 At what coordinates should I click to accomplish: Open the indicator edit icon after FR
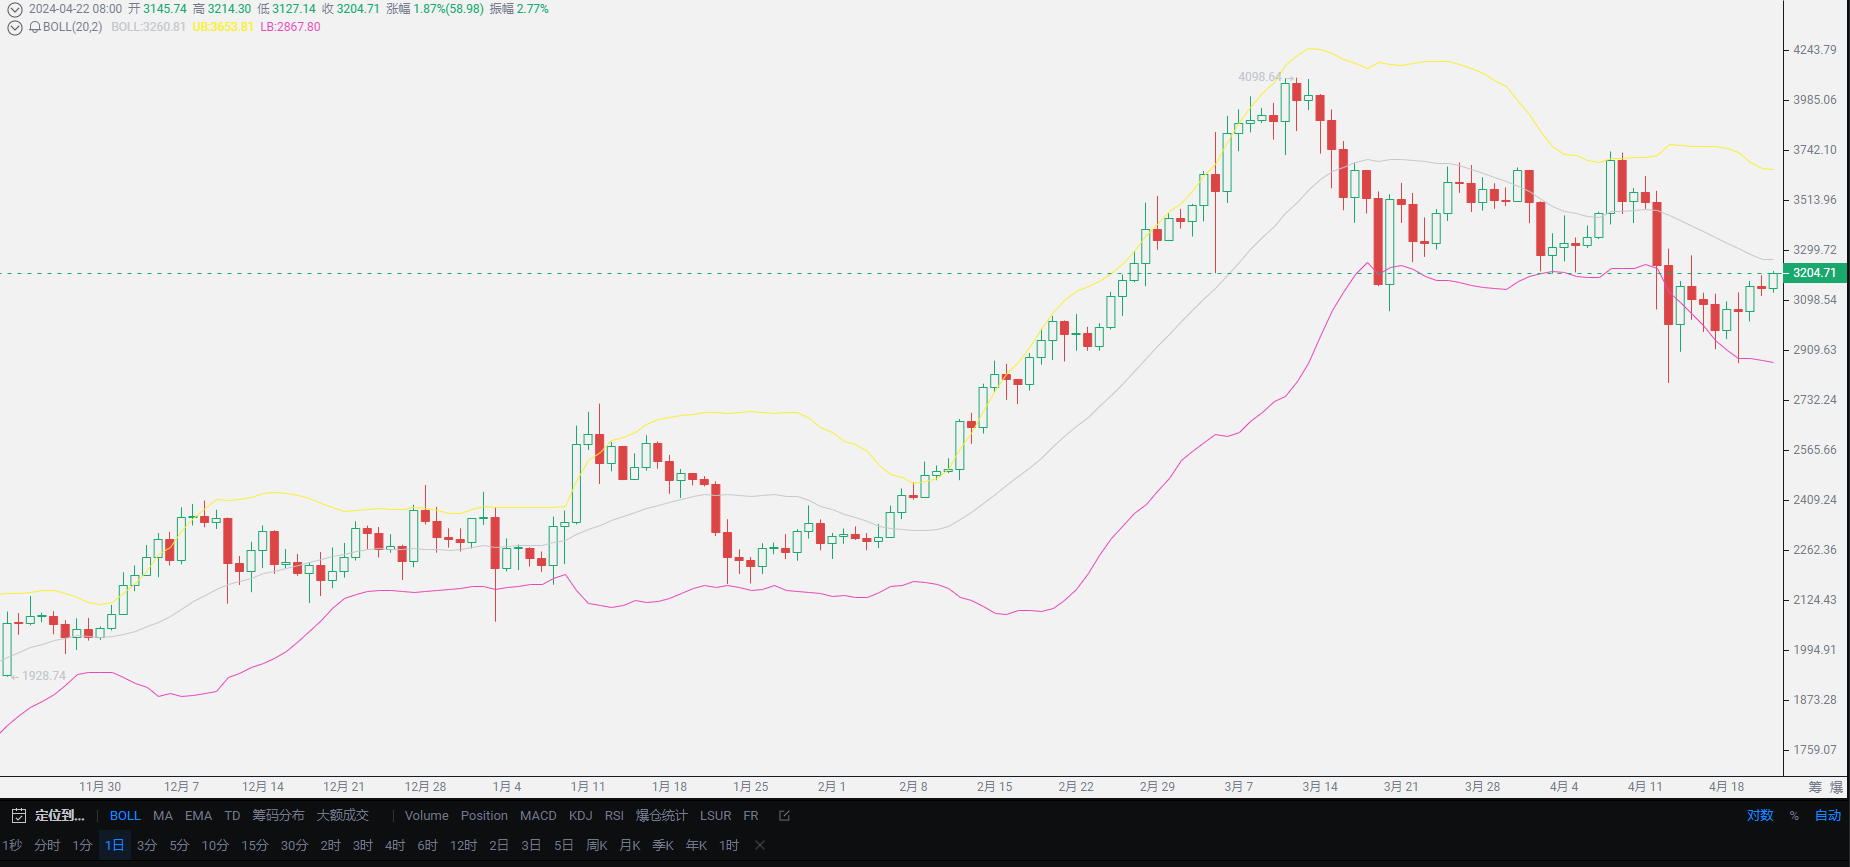click(x=784, y=816)
